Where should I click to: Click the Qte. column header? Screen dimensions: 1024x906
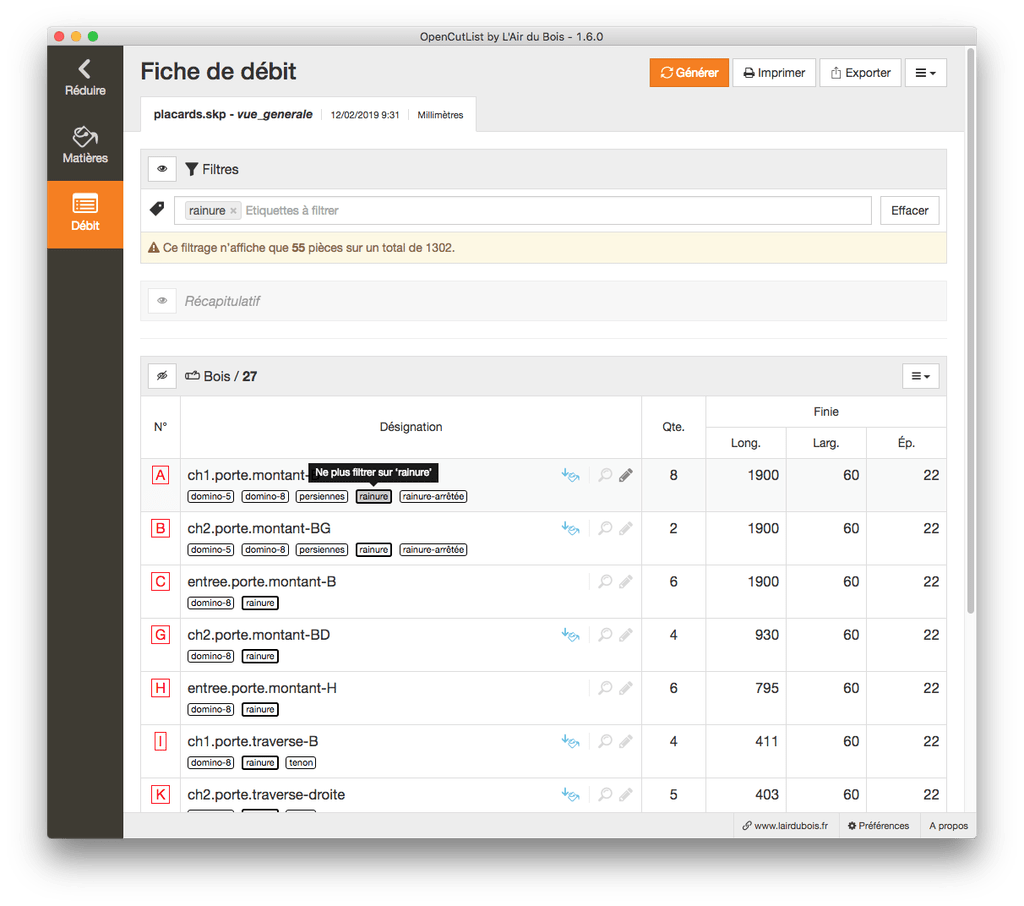(x=673, y=427)
